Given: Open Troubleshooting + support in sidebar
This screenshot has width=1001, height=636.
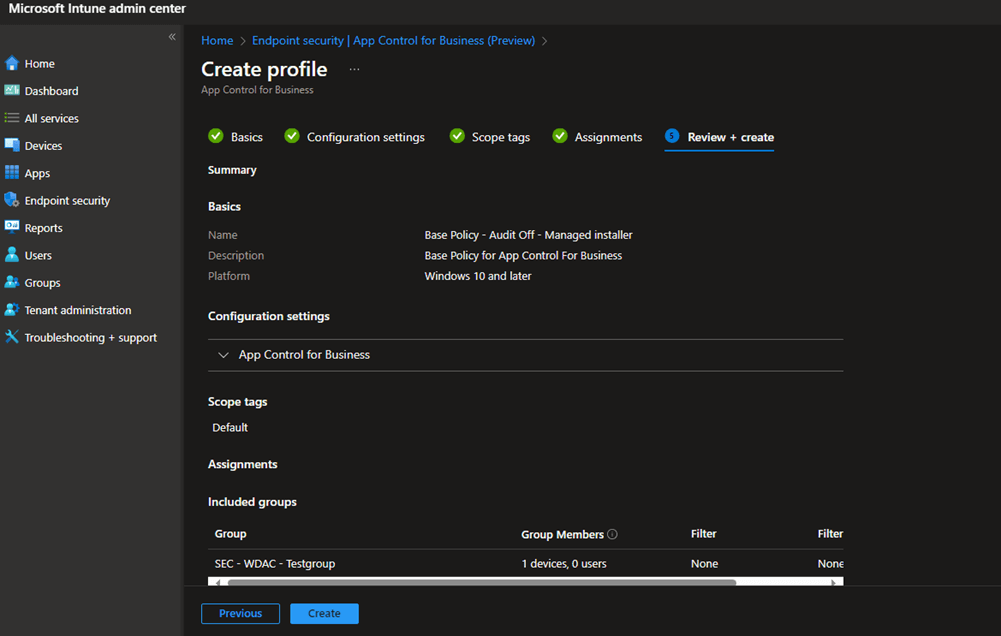Looking at the screenshot, I should tap(91, 338).
